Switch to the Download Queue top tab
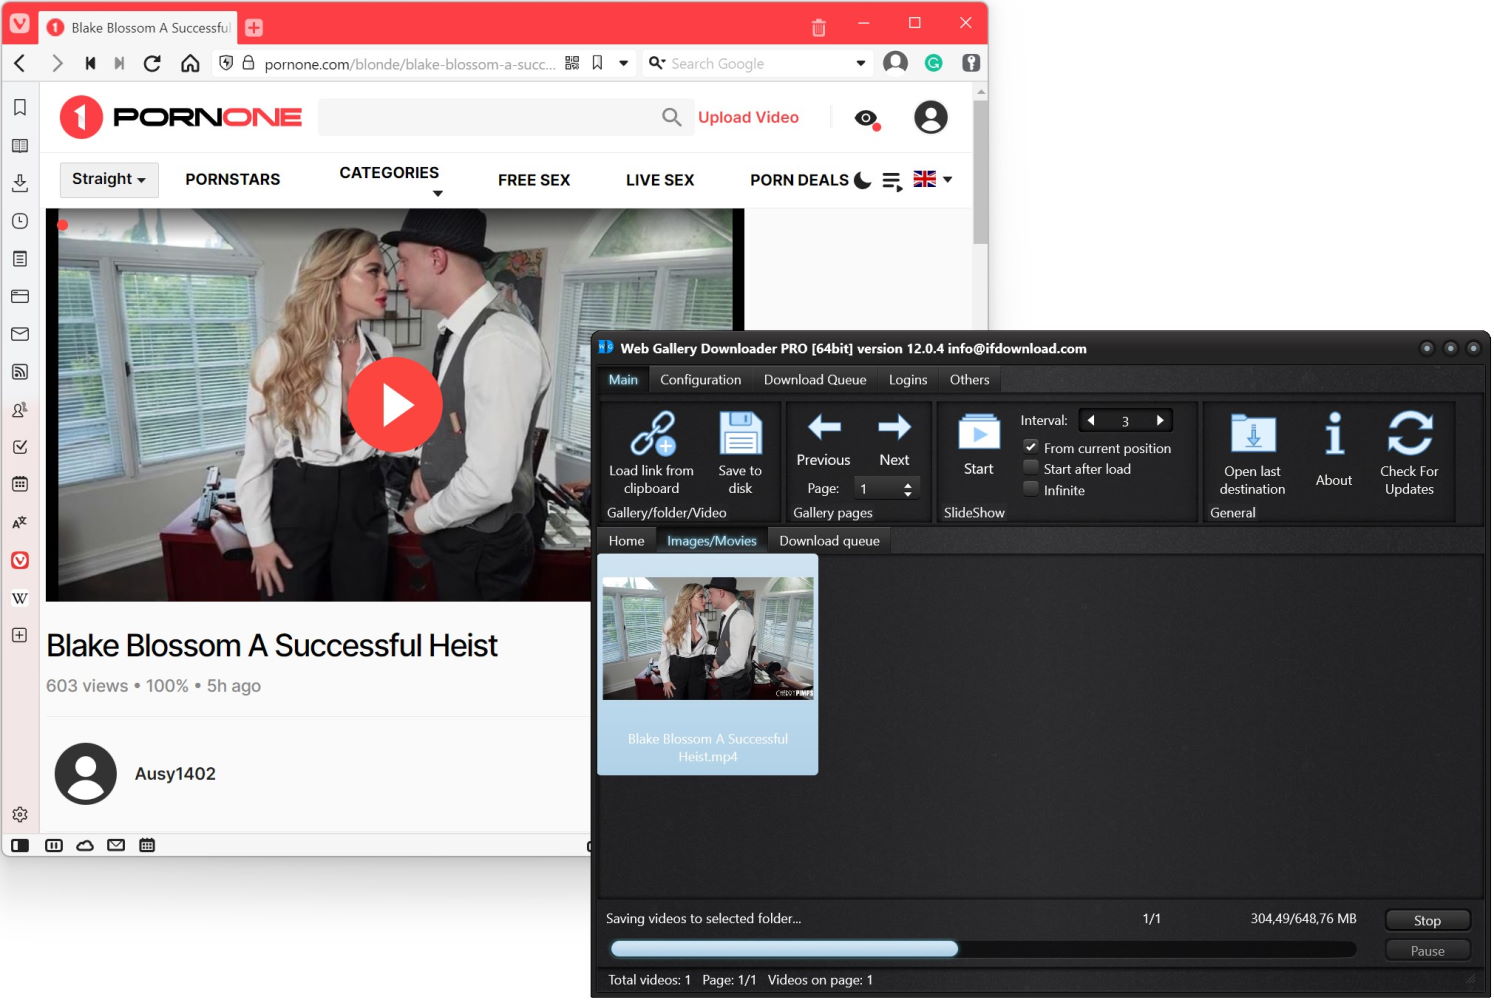The width and height of the screenshot is (1494, 1000). (x=815, y=380)
